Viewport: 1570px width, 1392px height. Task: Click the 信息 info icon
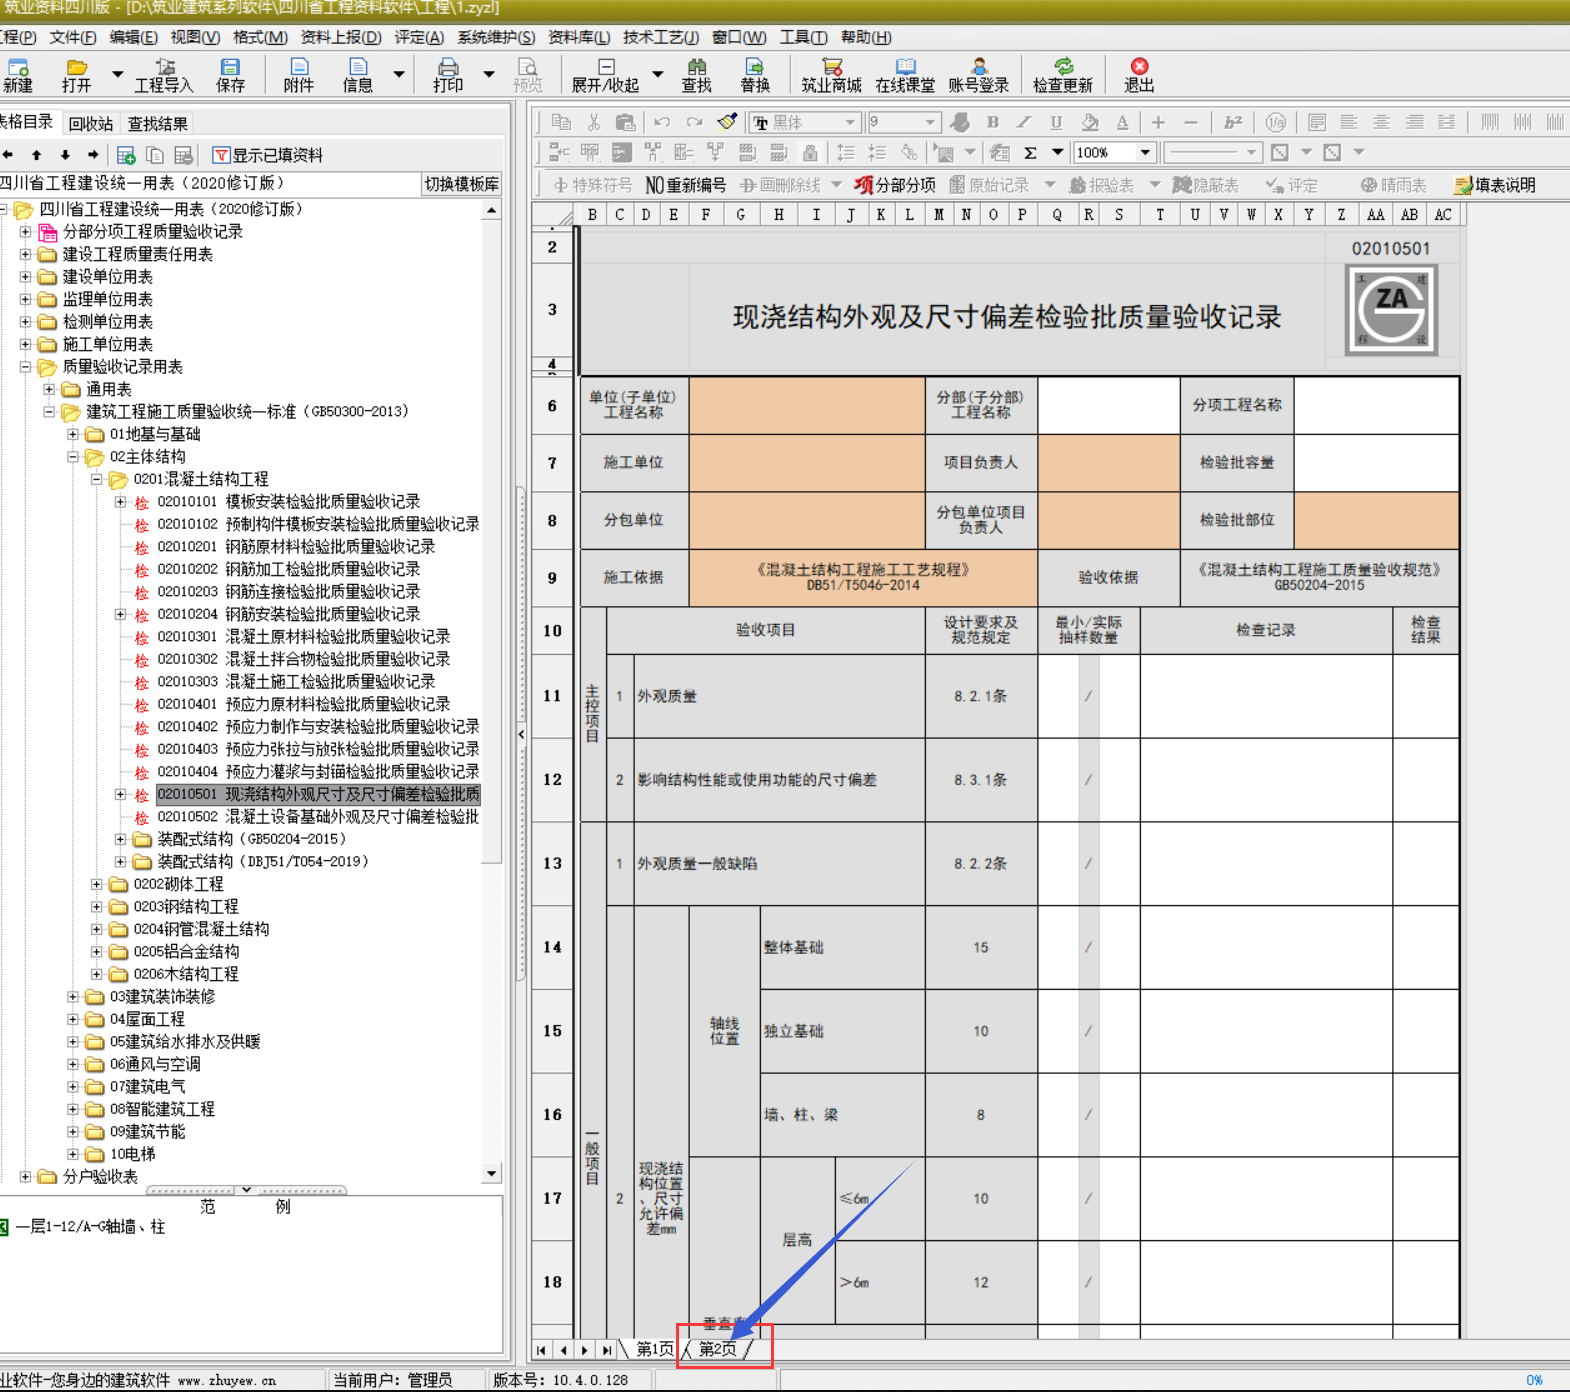357,75
